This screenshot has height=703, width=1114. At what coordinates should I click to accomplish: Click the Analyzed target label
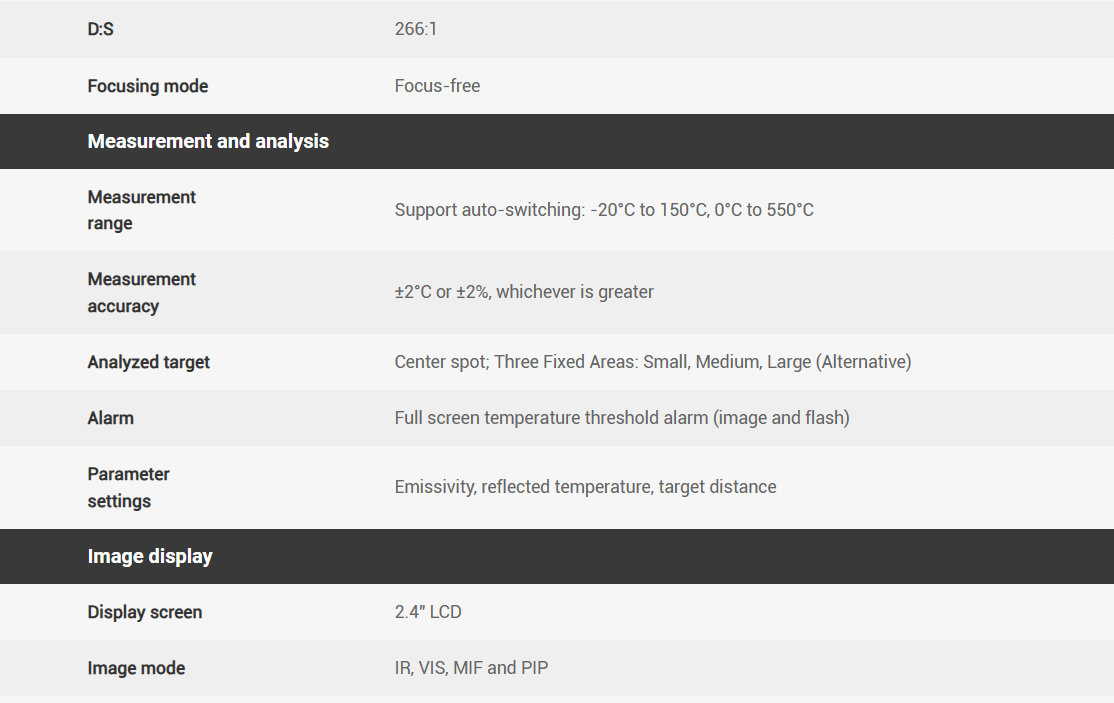point(149,362)
